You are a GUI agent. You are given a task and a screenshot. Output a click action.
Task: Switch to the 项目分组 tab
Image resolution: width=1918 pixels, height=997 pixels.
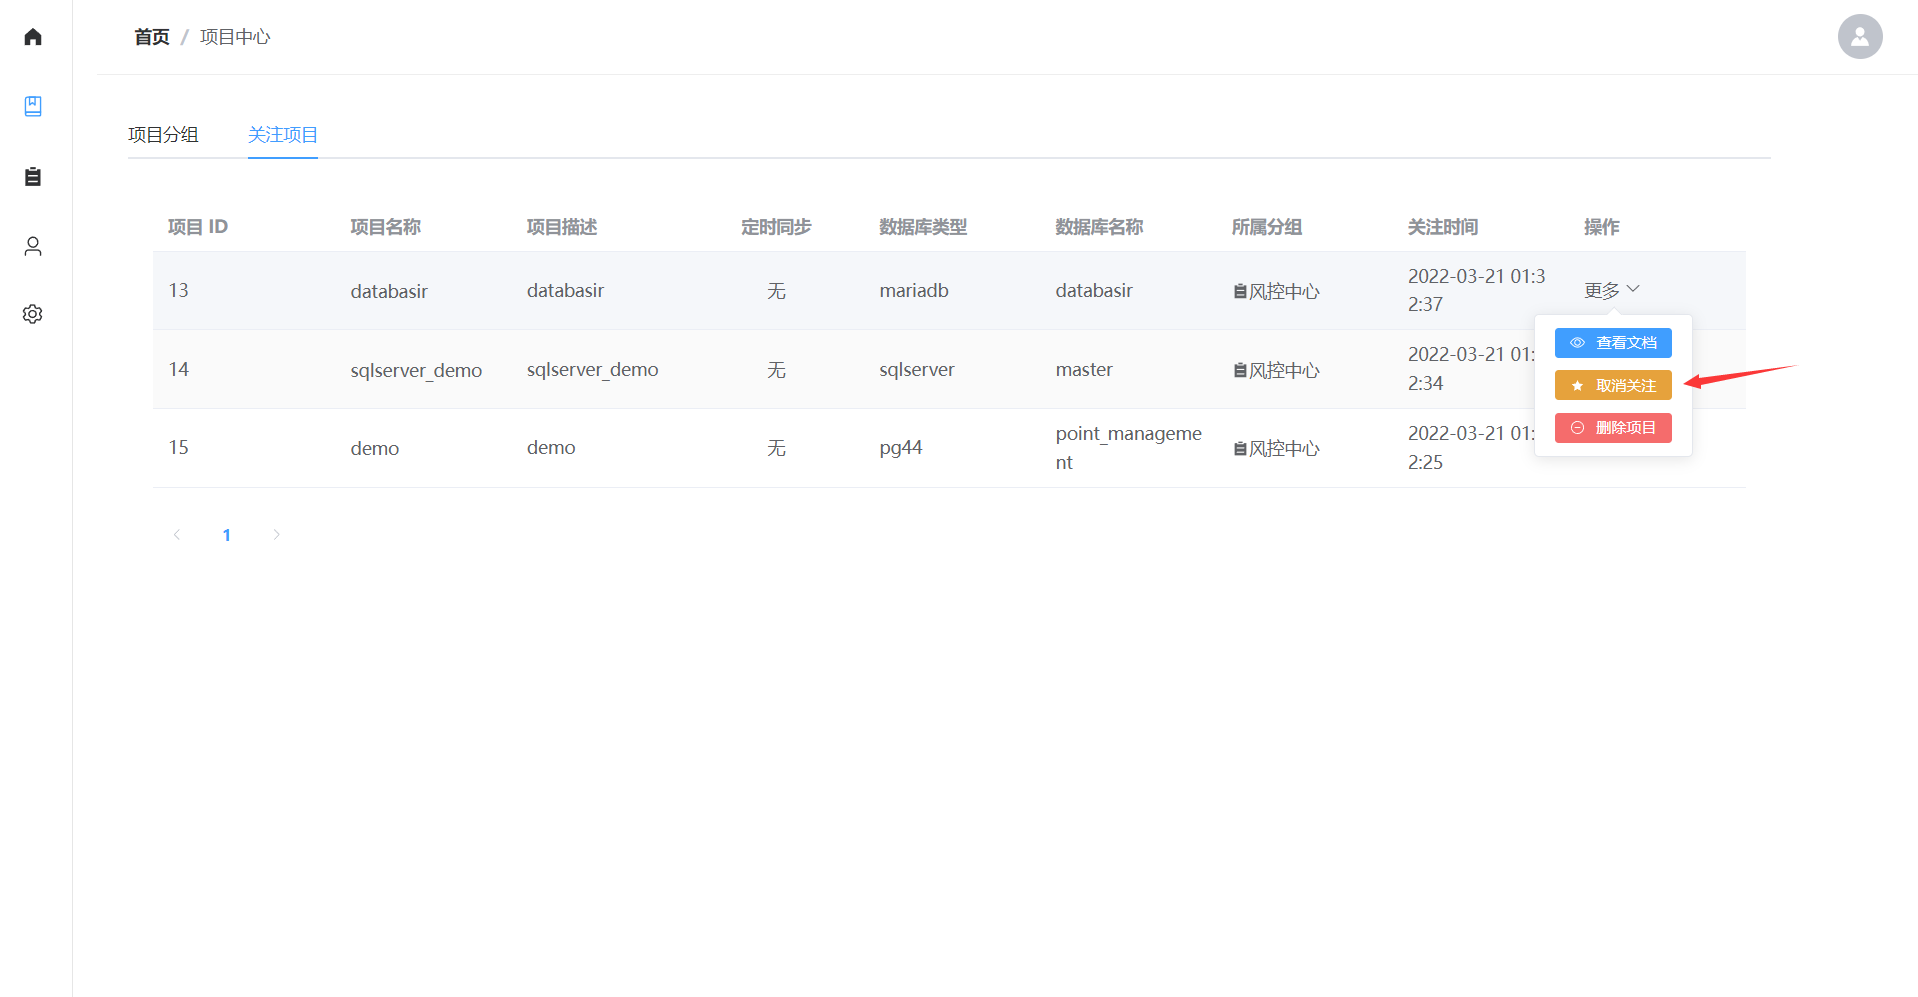(163, 135)
